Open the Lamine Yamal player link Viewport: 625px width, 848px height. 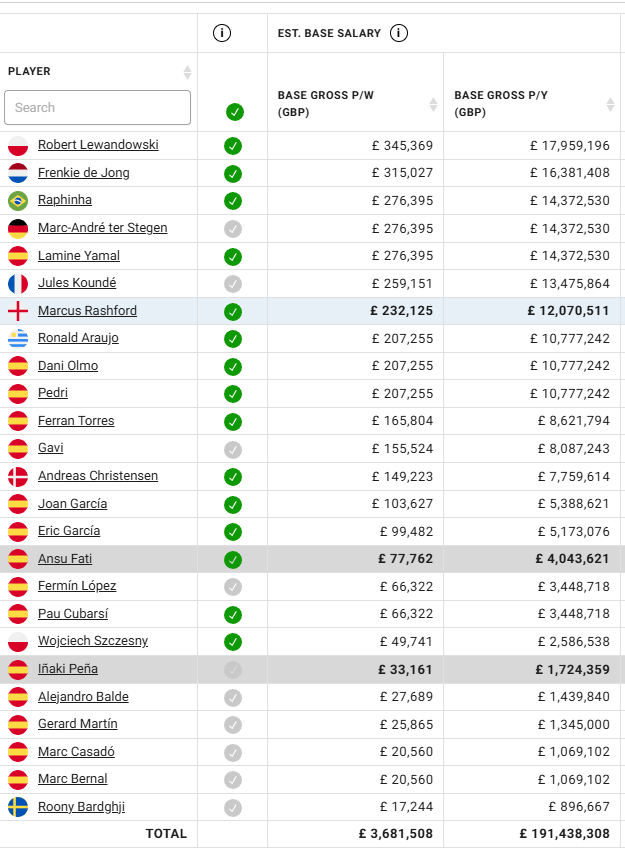coord(76,255)
